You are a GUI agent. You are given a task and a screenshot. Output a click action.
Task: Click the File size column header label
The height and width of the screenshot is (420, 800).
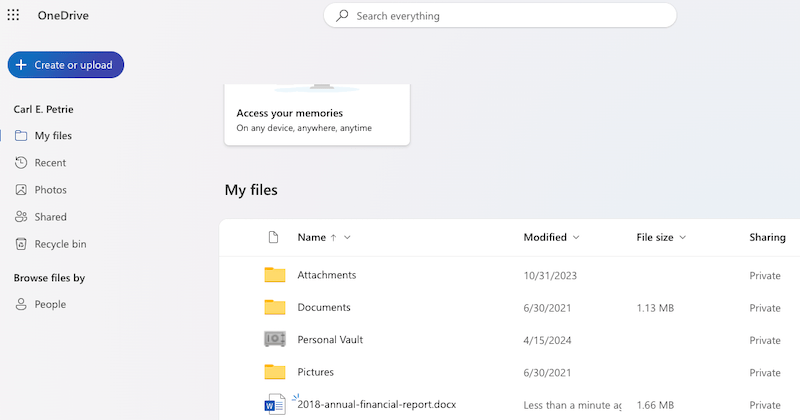[x=655, y=237]
